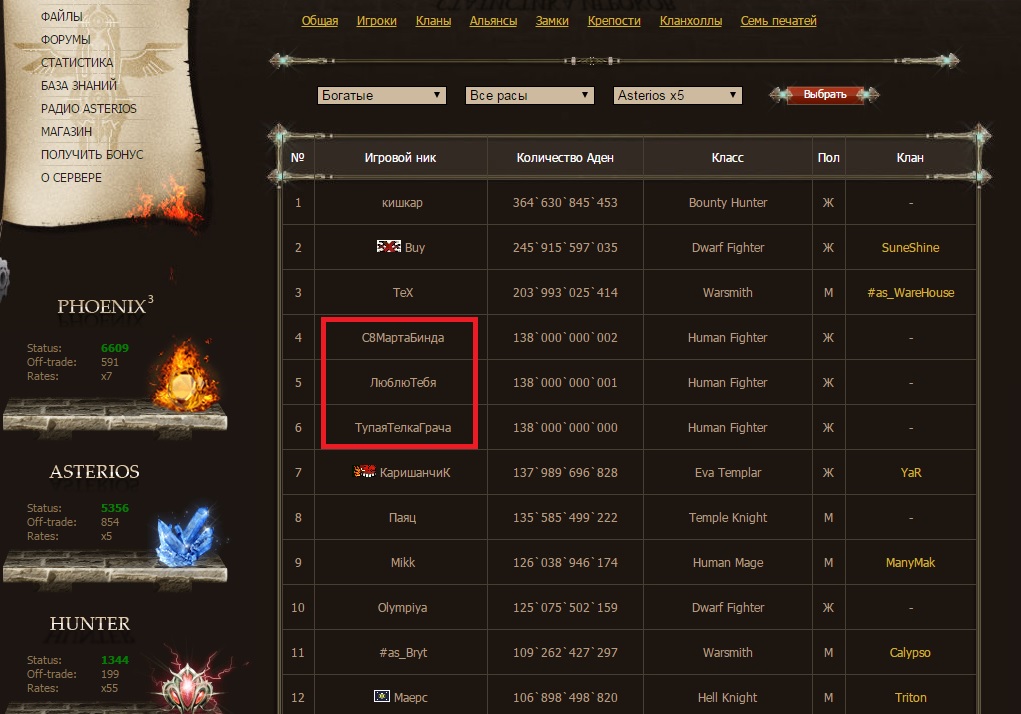This screenshot has width=1021, height=714.
Task: Go to Форумы in the sidebar menu
Action: coord(65,40)
